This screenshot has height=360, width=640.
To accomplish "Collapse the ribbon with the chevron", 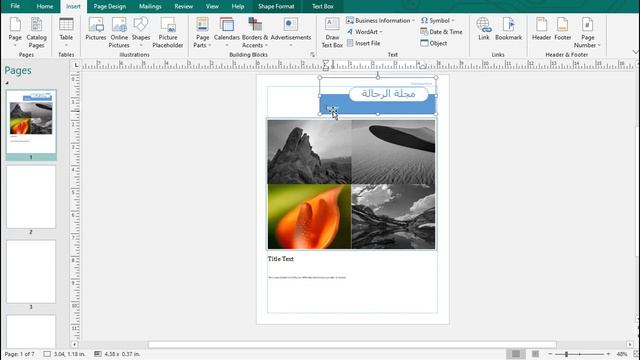I will point(635,52).
